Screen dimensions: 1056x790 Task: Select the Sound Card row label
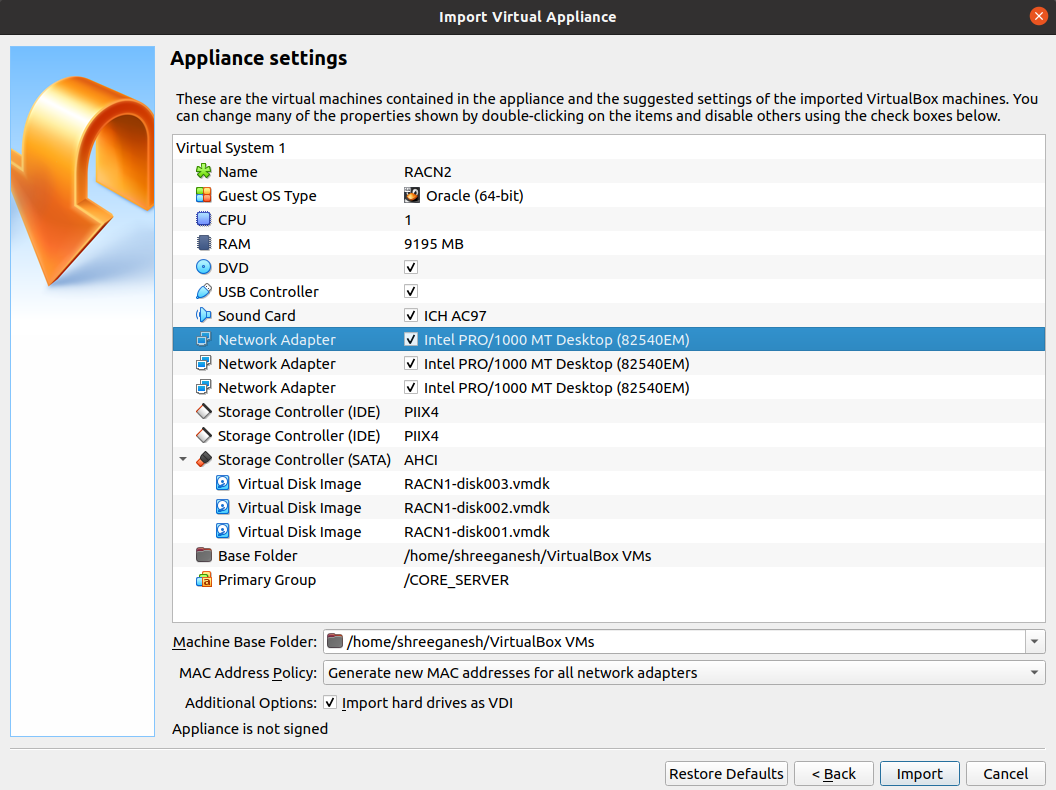[x=257, y=316]
